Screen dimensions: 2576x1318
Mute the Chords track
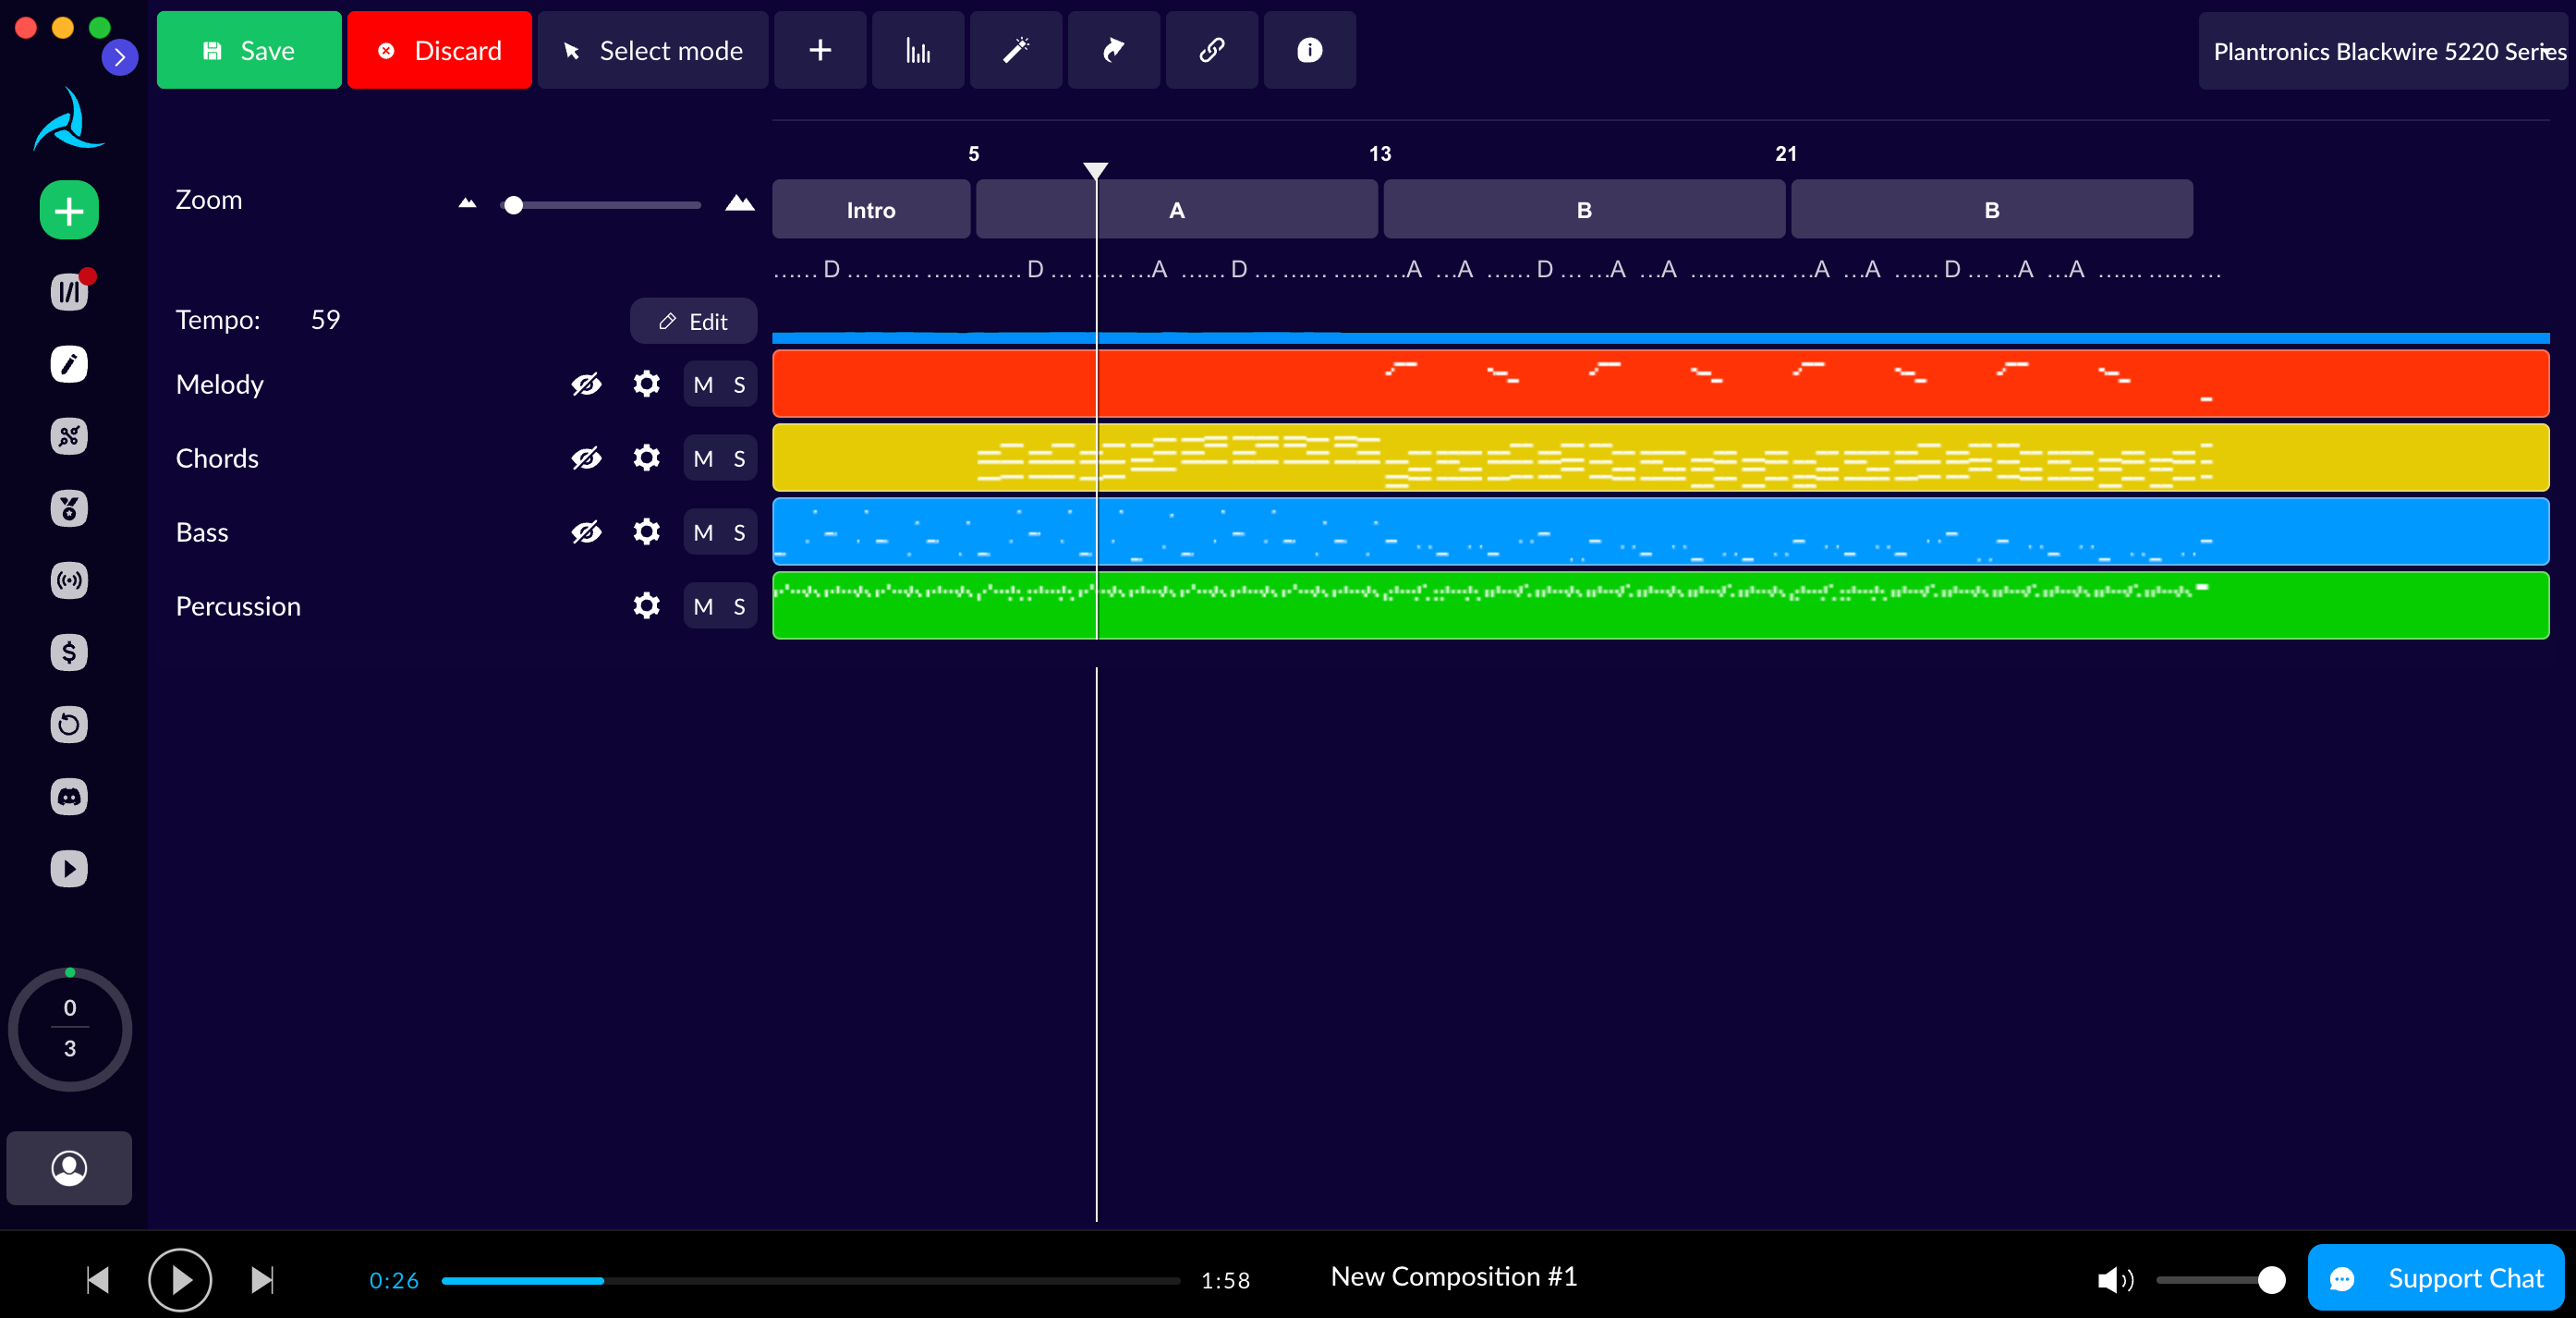(x=703, y=459)
